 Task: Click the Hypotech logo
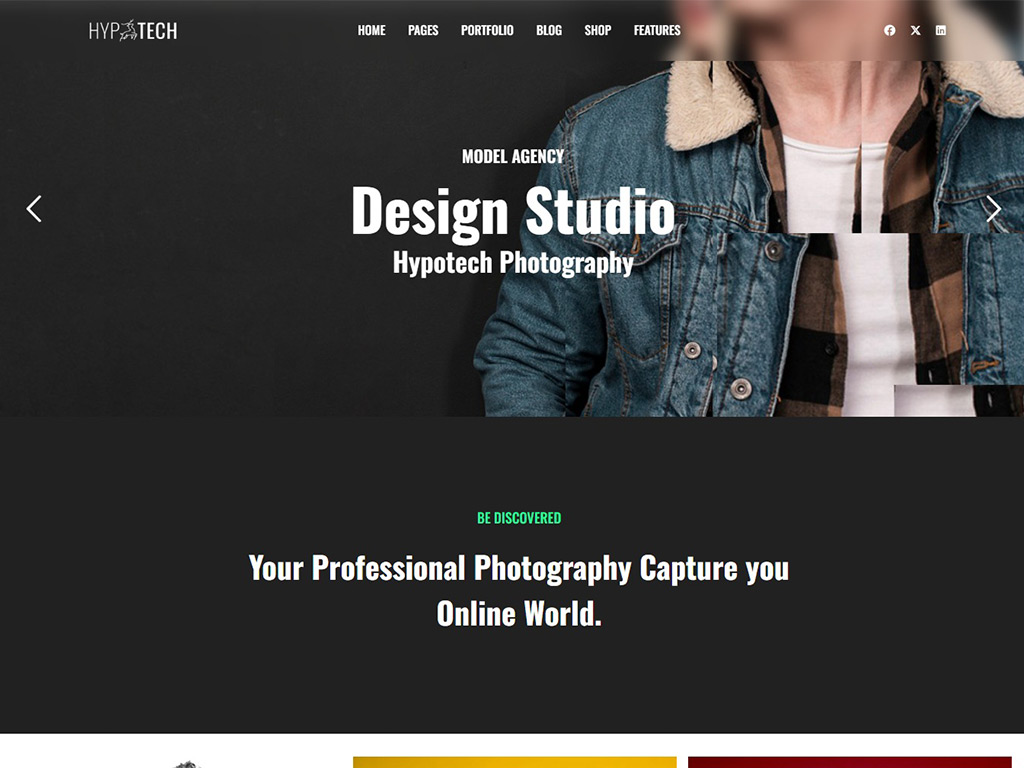coord(133,31)
